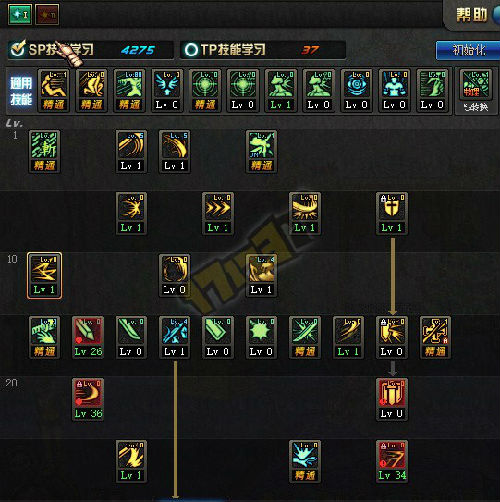Select the orange-highlighted lightning skill at level 10
500x502 pixels.
coord(44,275)
